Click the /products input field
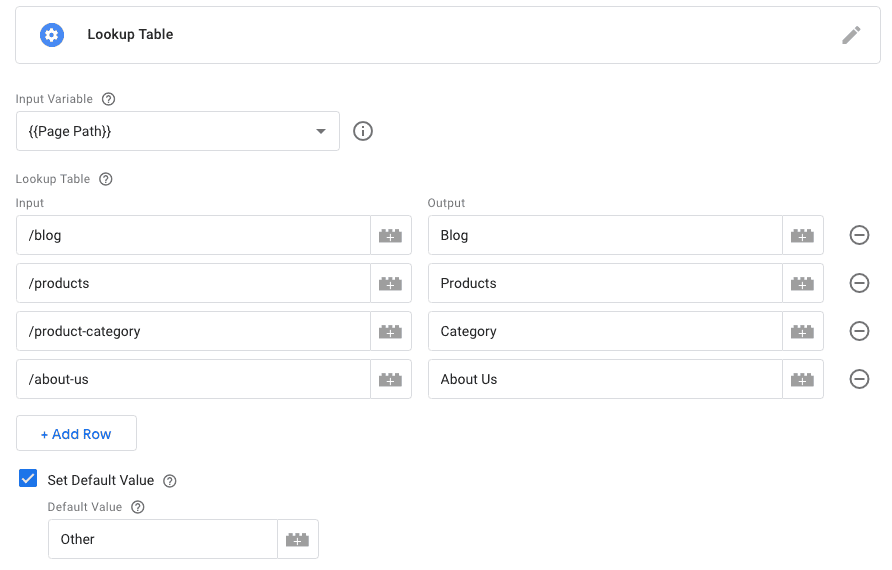This screenshot has height=570, width=892. 193,283
